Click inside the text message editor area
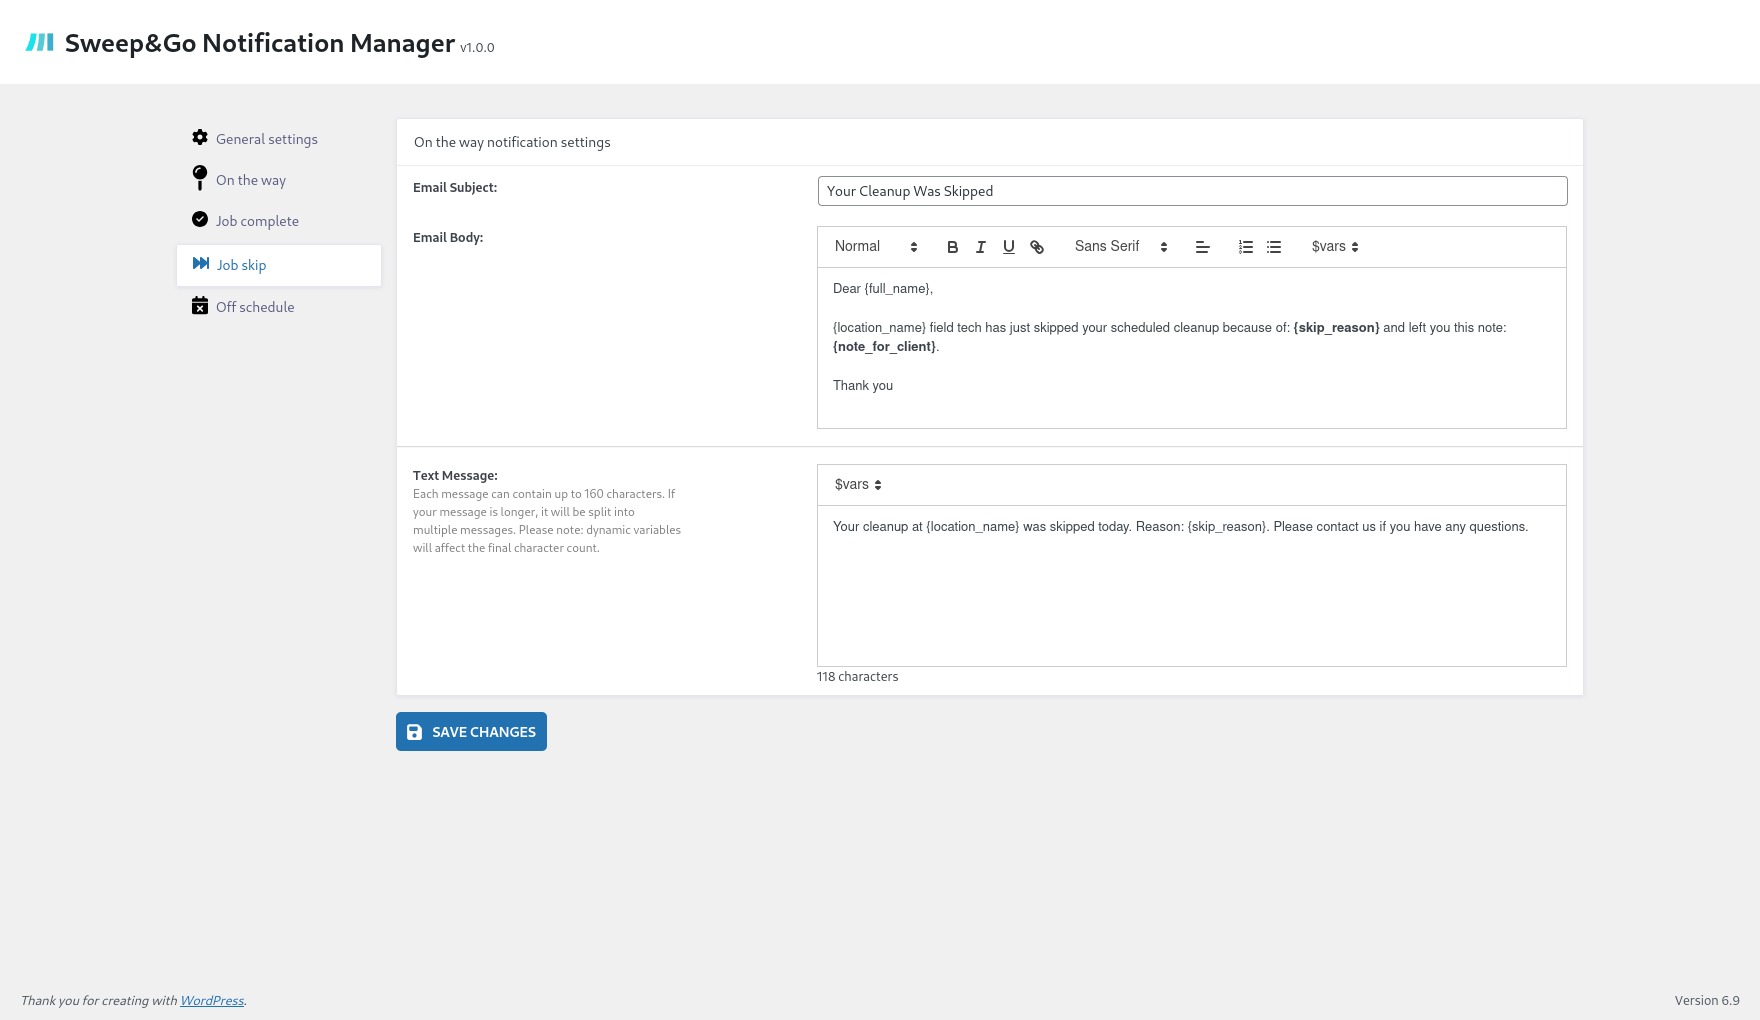1760x1020 pixels. coord(1191,590)
